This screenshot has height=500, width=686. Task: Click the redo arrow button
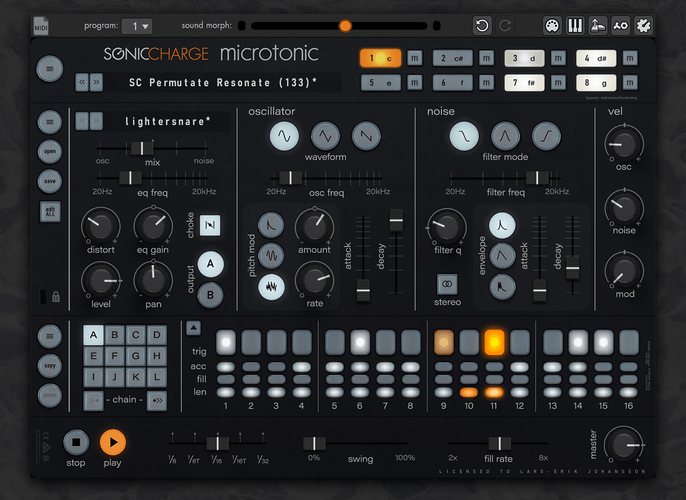(505, 26)
